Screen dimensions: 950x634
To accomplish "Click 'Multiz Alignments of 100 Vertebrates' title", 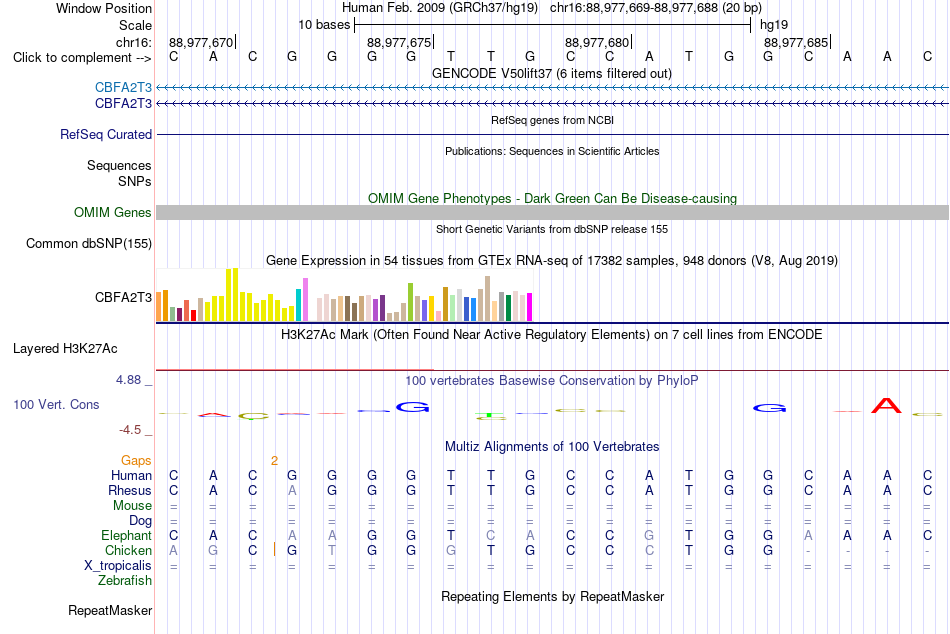I will (x=552, y=447).
